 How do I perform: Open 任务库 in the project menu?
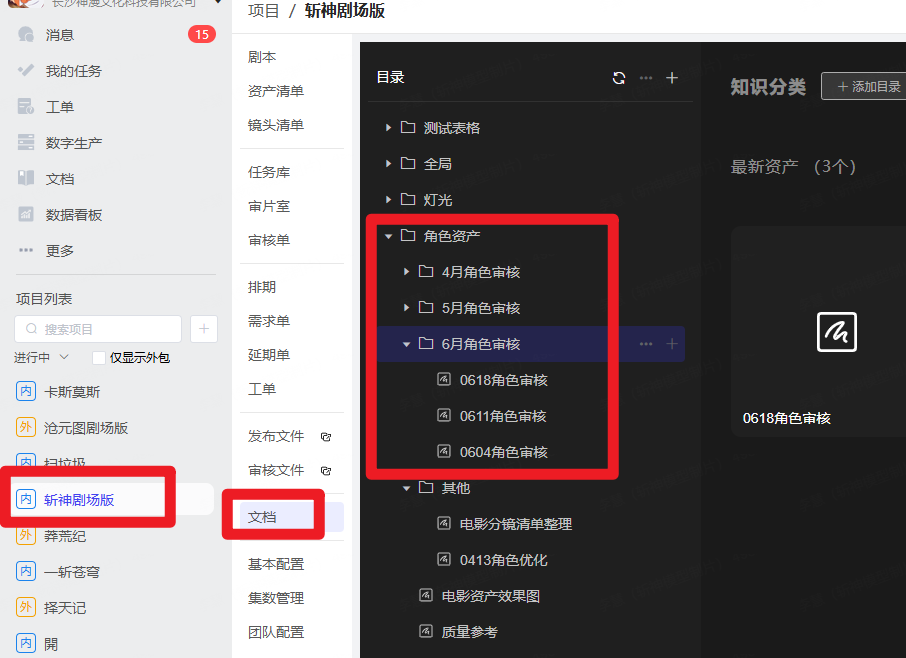[x=269, y=172]
